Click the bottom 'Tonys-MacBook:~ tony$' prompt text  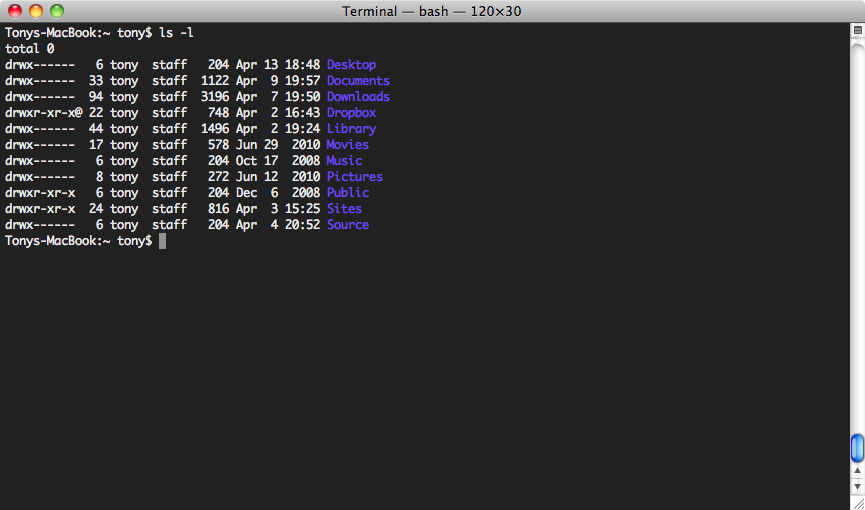tap(78, 241)
